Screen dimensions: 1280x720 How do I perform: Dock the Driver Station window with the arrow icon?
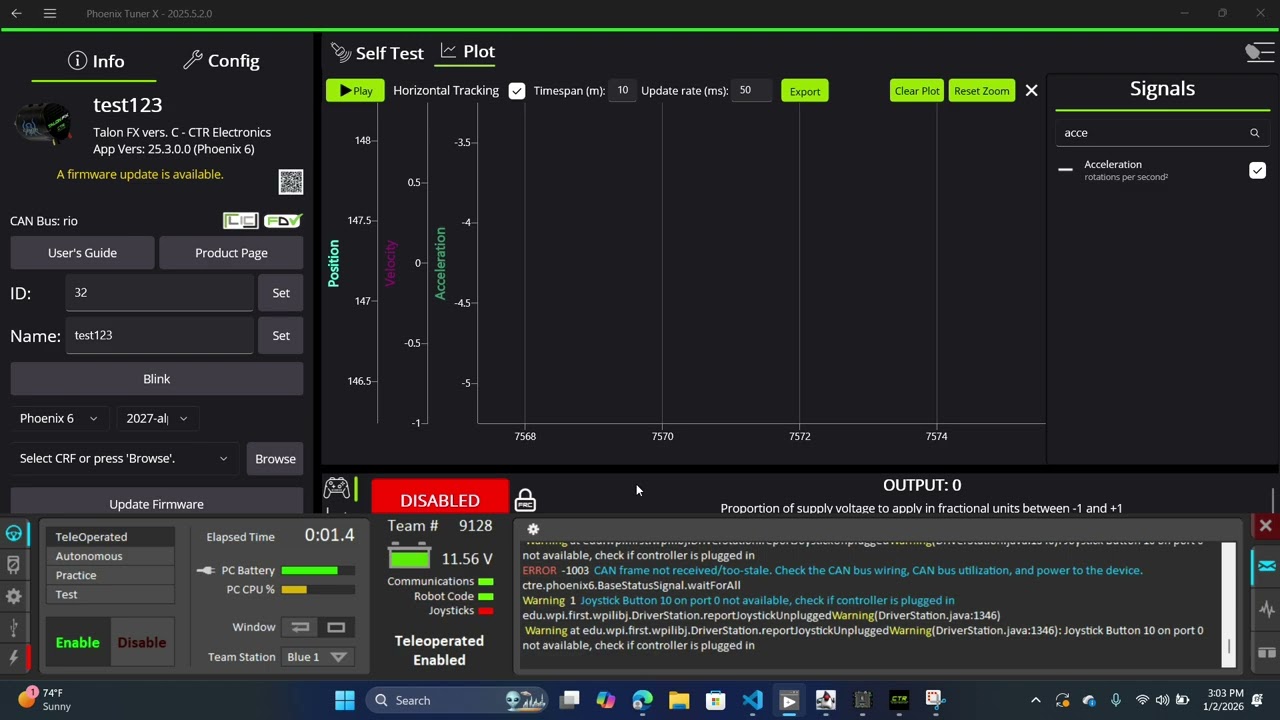pyautogui.click(x=300, y=627)
